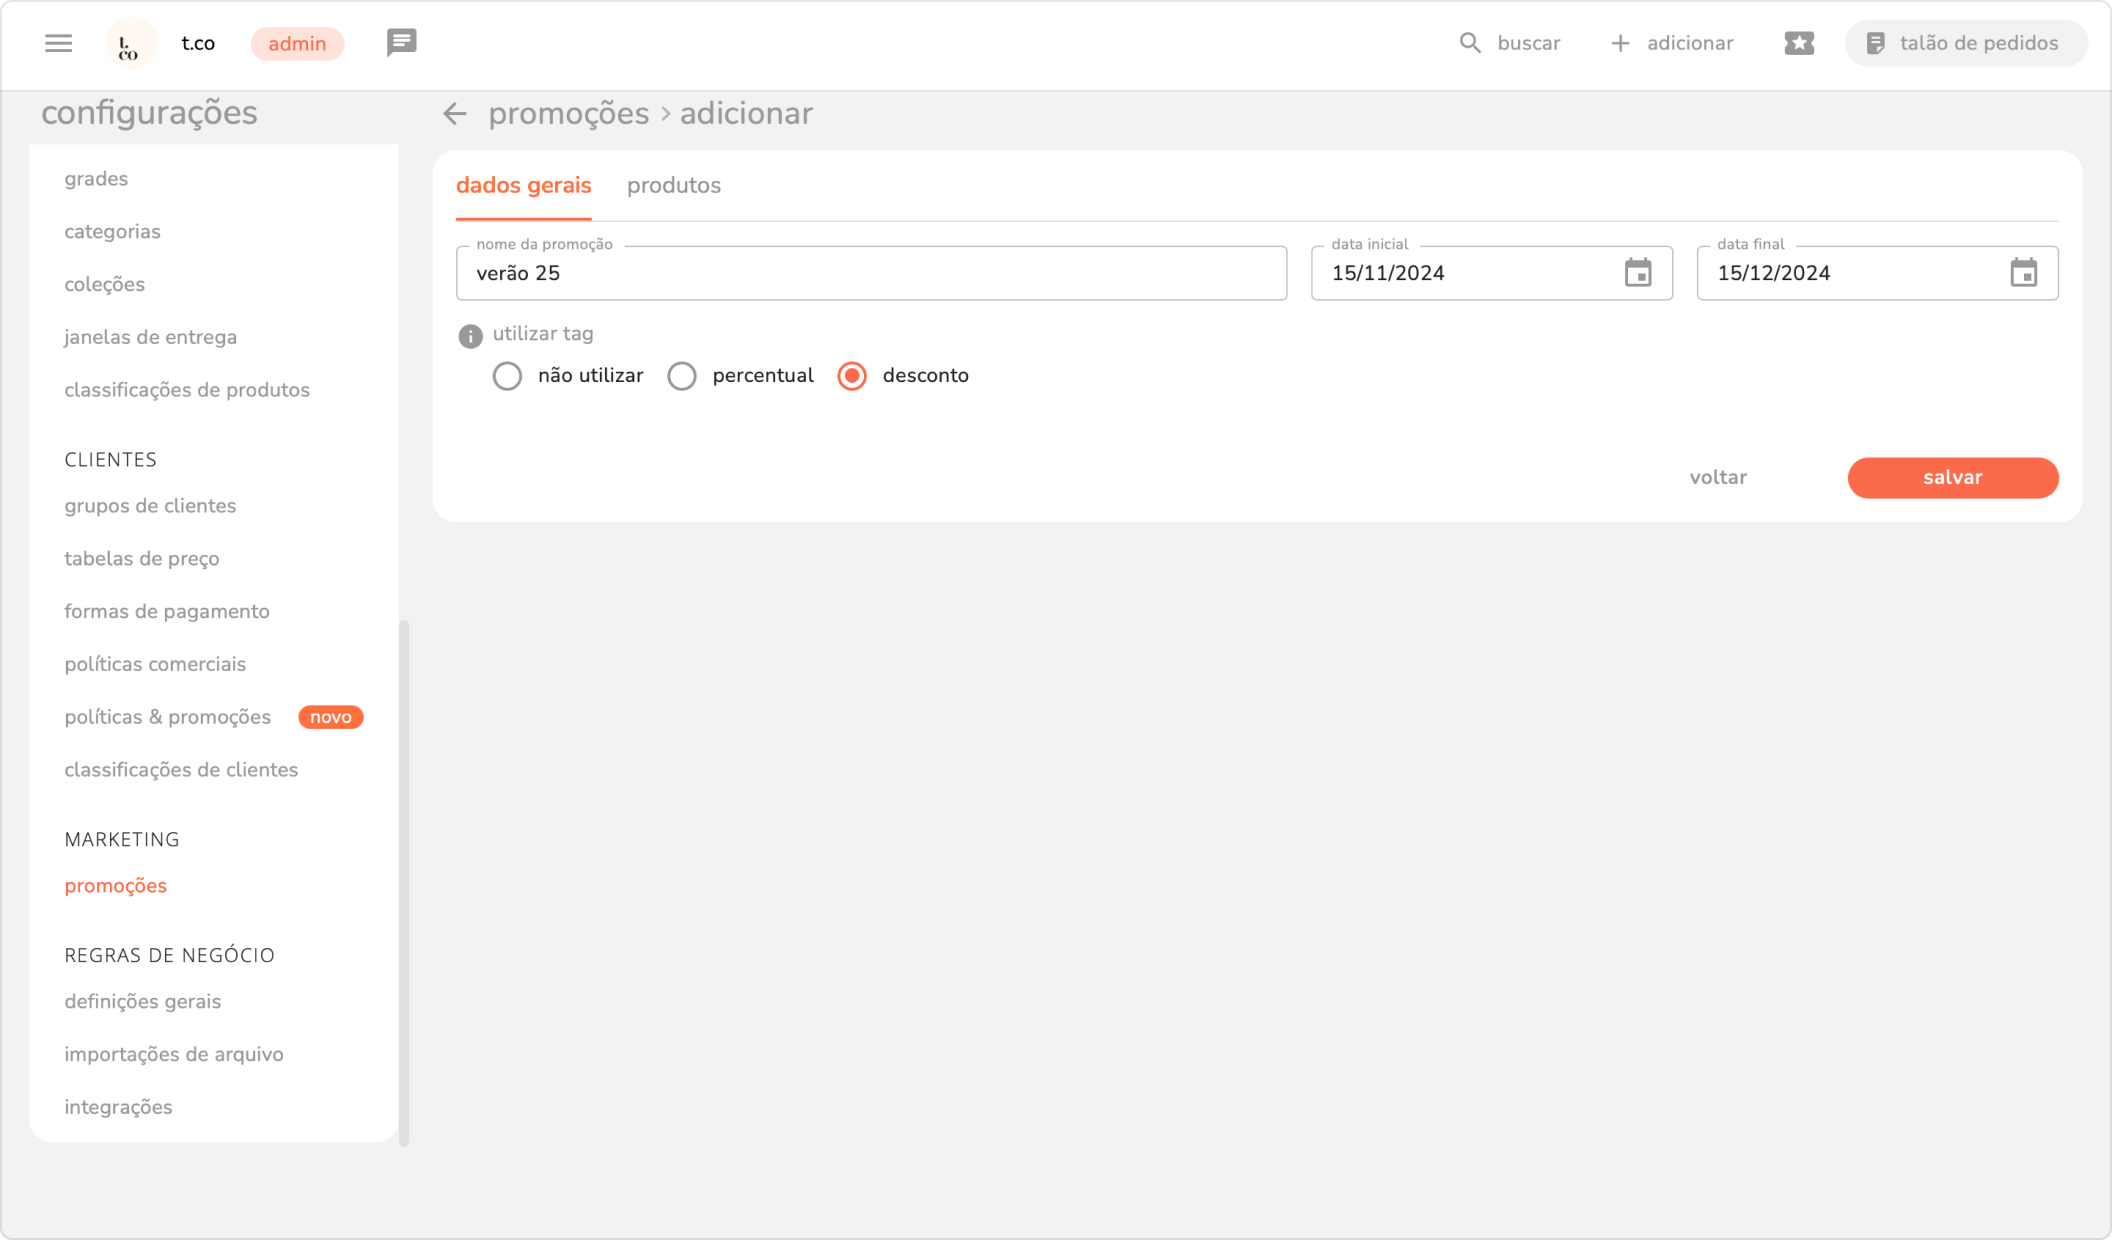Open the star ticket icon
The width and height of the screenshot is (2112, 1240).
pos(1798,43)
